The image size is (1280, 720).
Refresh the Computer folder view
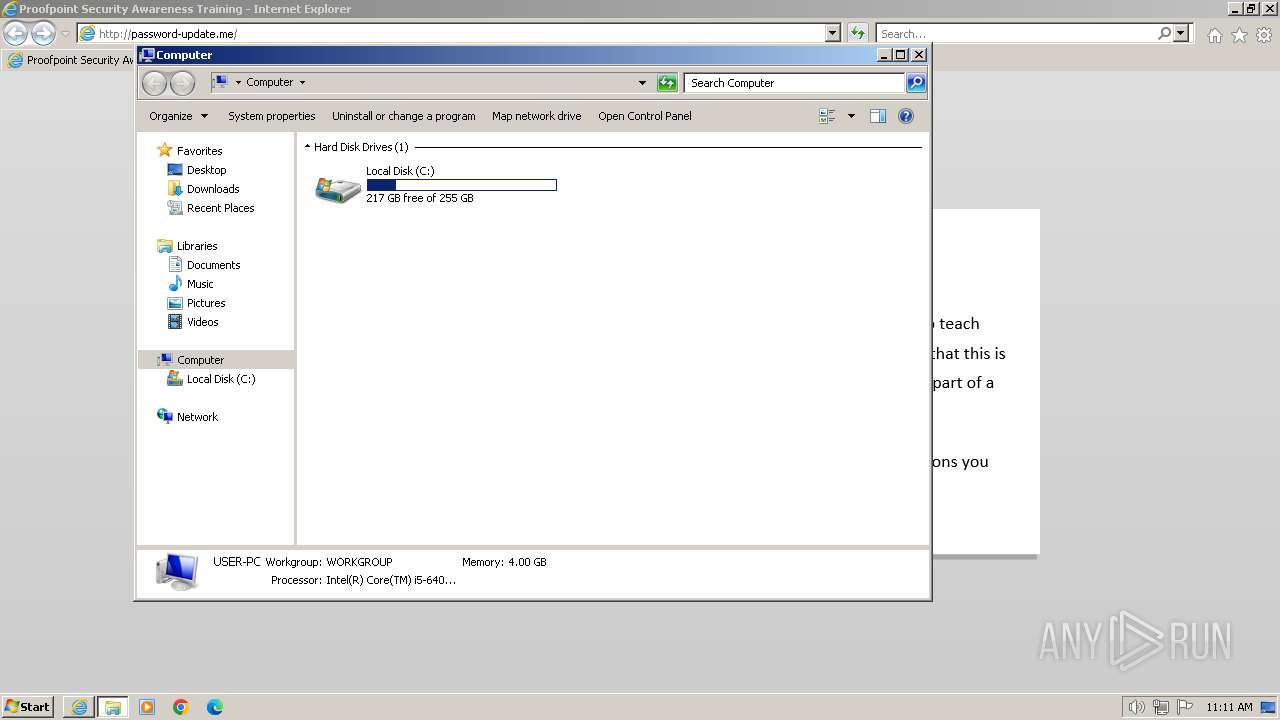(667, 83)
